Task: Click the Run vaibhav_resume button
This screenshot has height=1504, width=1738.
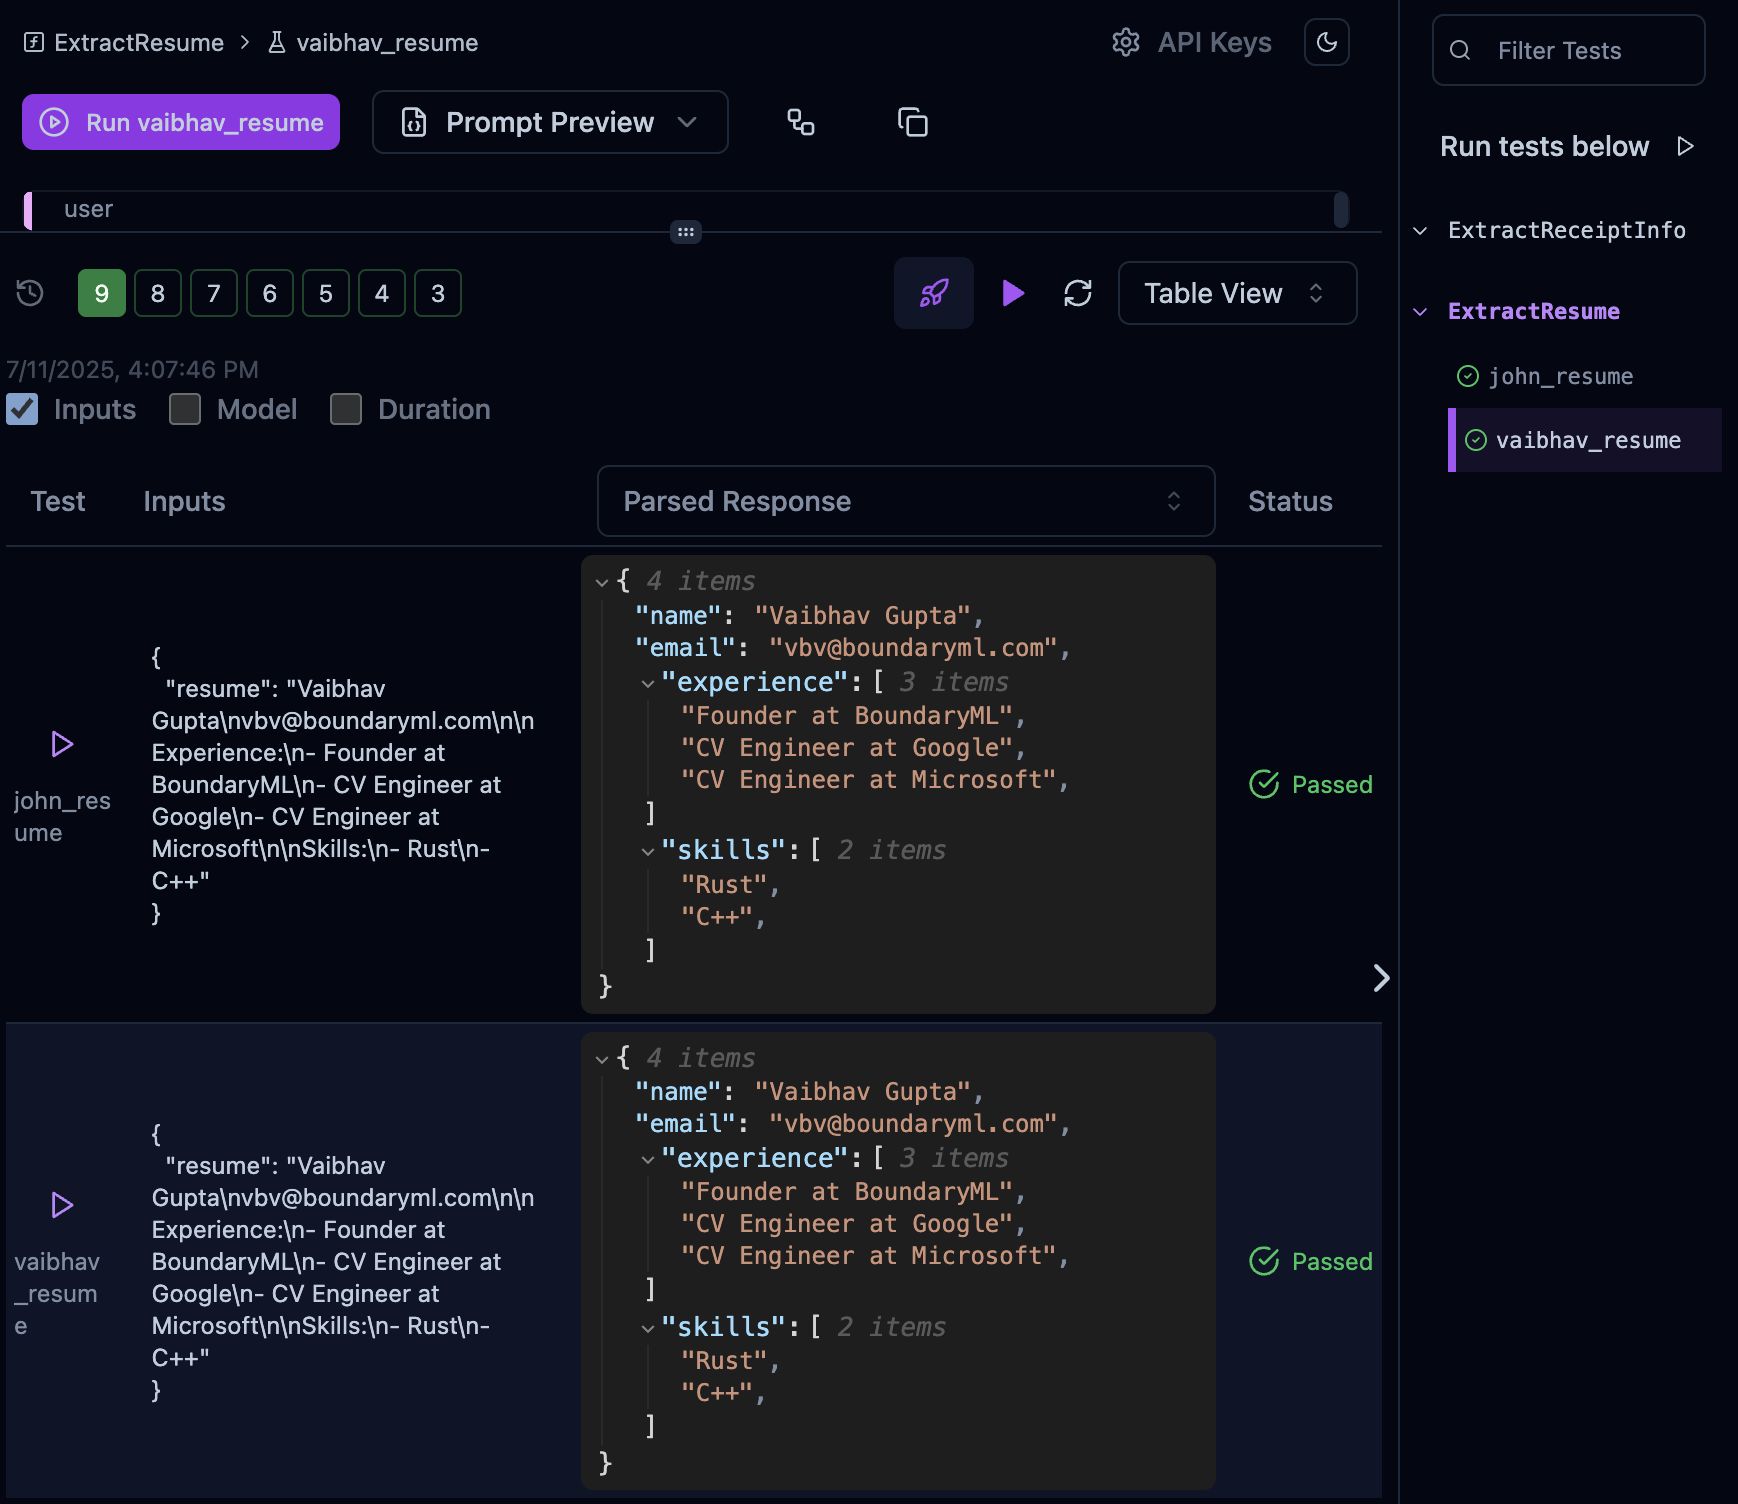Action: pos(180,122)
